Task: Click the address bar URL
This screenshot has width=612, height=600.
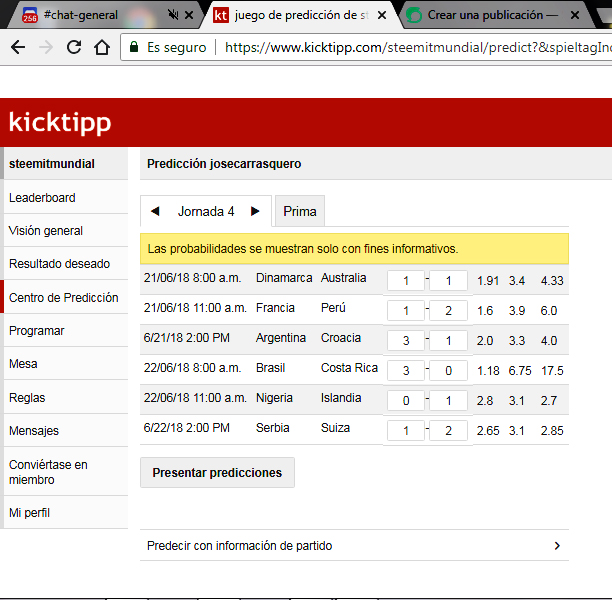Action: [x=418, y=47]
